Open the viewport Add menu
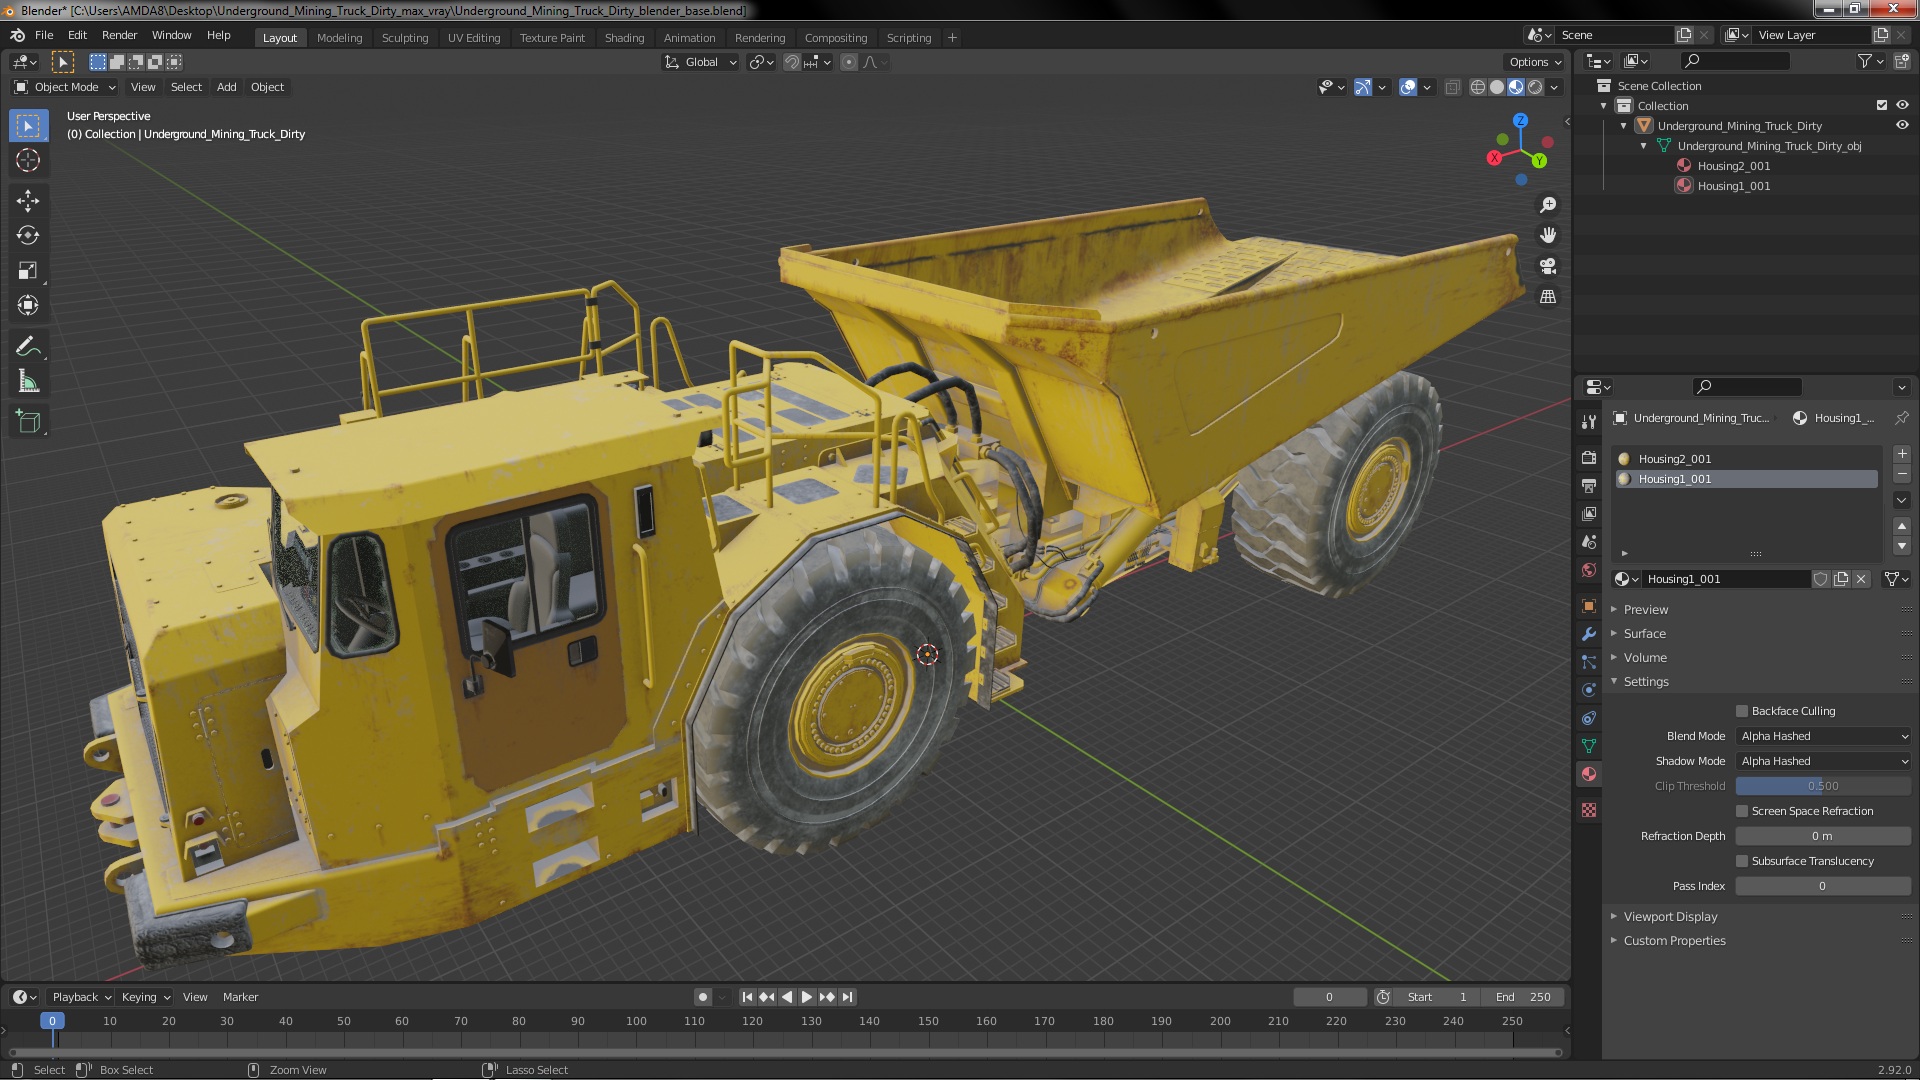 coord(227,87)
